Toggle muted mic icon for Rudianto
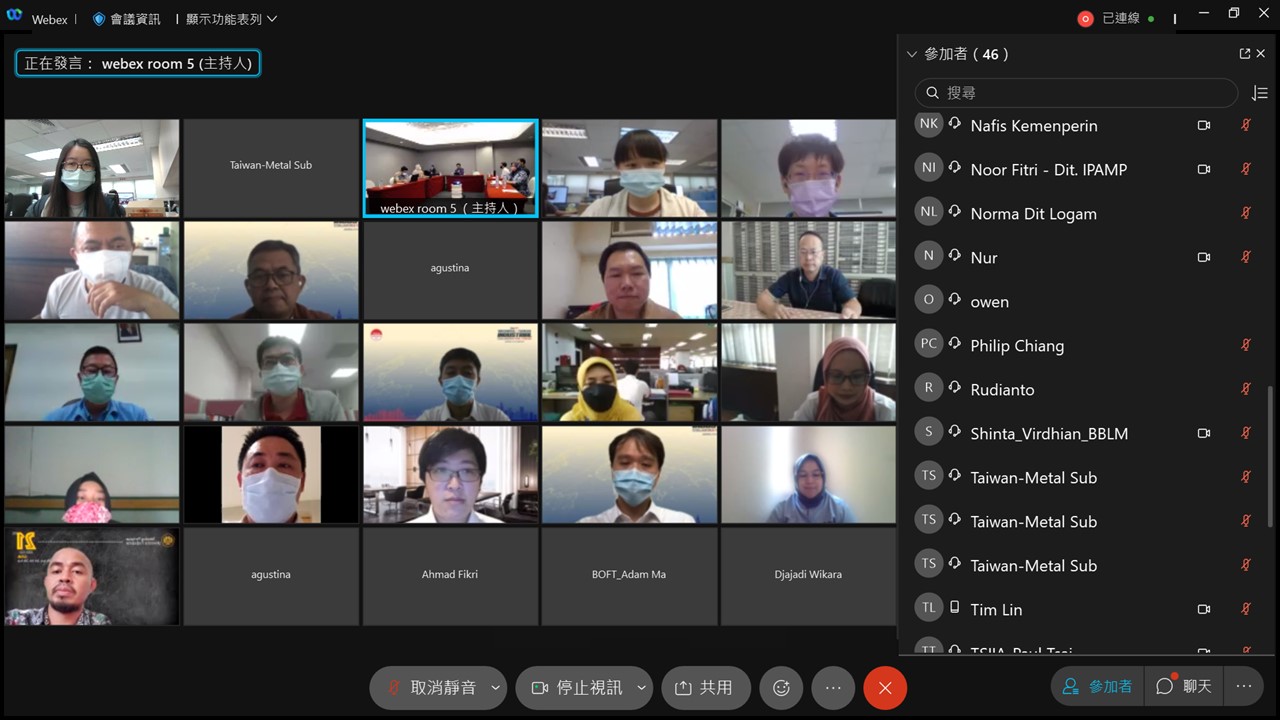 (1246, 389)
